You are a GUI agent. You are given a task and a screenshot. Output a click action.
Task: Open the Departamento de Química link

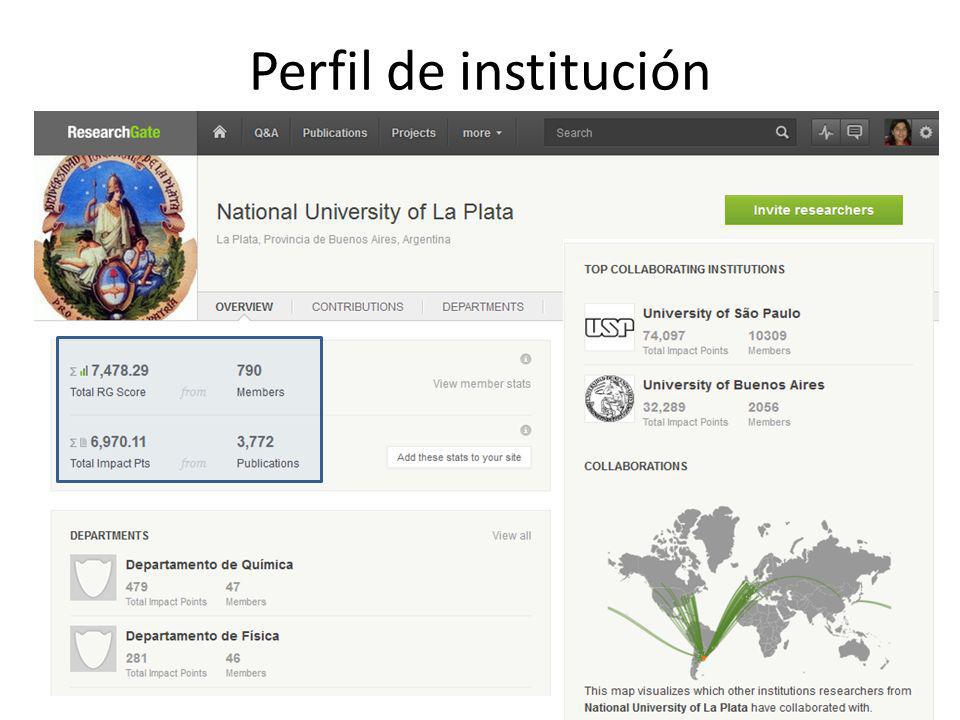[209, 564]
